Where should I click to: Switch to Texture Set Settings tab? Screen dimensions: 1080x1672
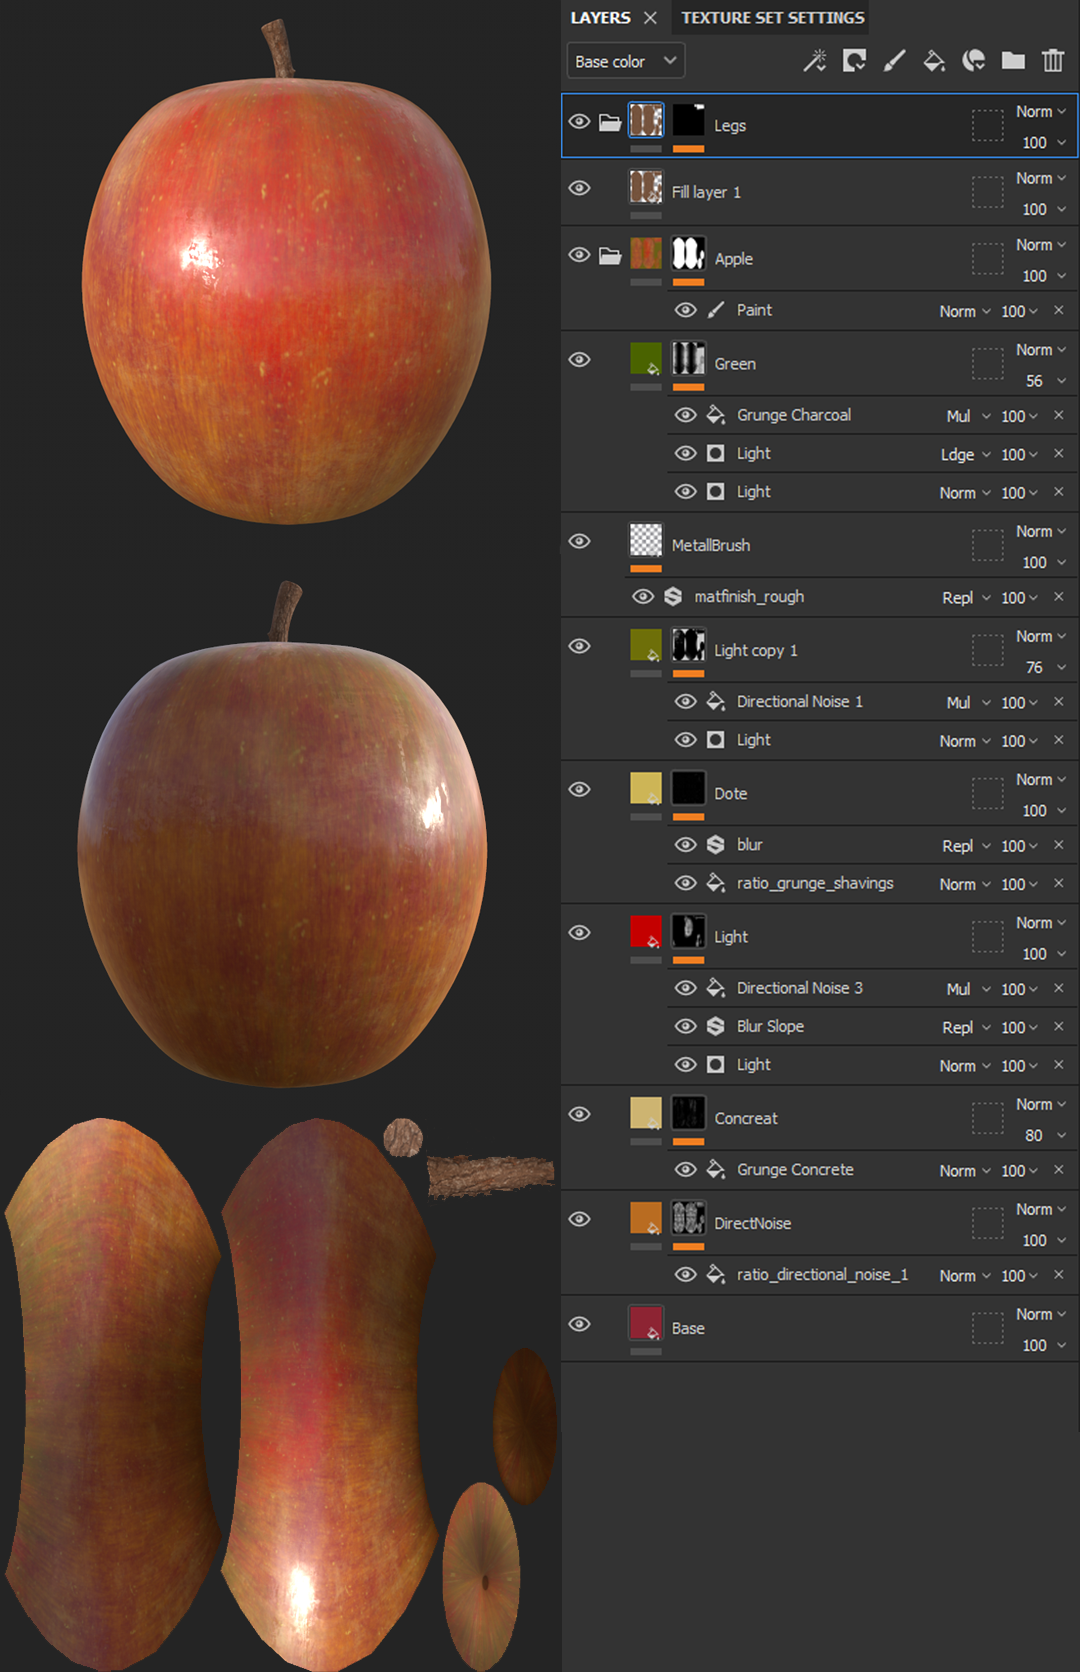tap(772, 18)
